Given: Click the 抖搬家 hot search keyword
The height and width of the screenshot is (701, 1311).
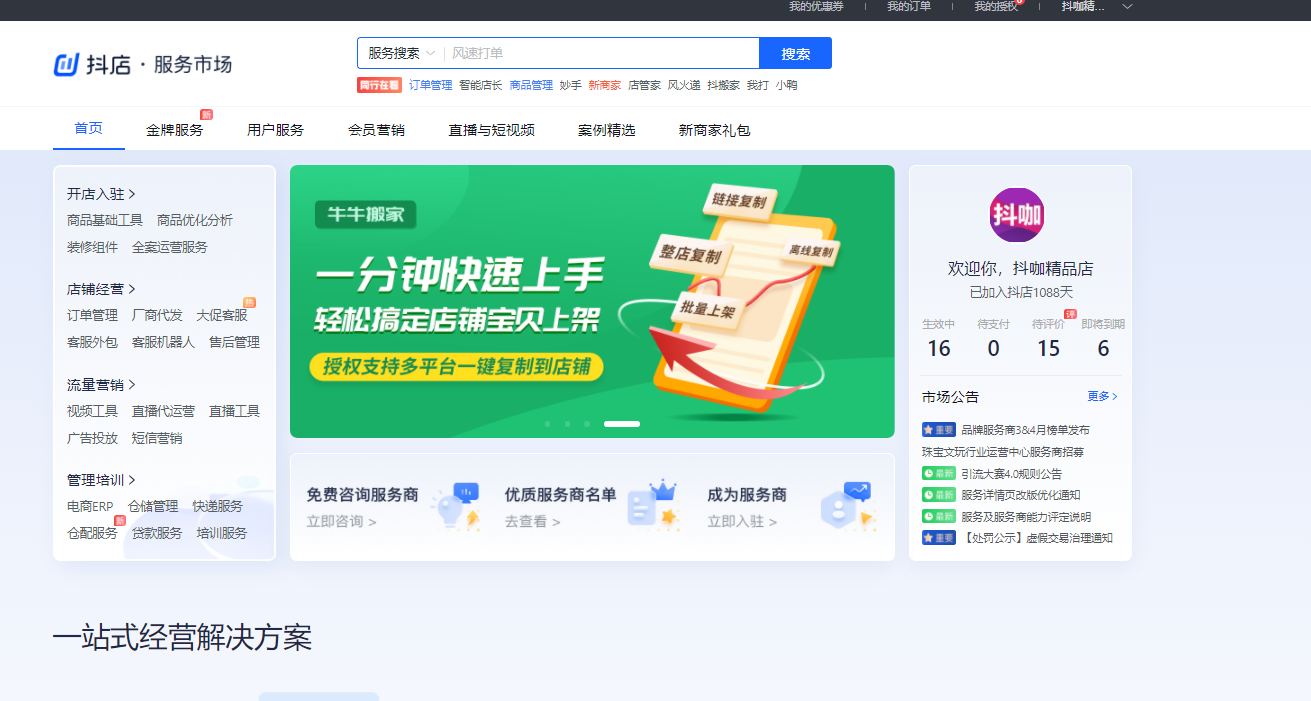Looking at the screenshot, I should (723, 85).
